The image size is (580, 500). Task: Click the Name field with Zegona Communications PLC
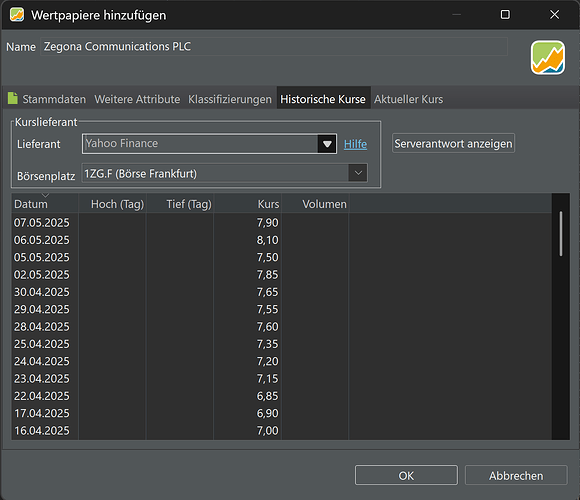[274, 47]
